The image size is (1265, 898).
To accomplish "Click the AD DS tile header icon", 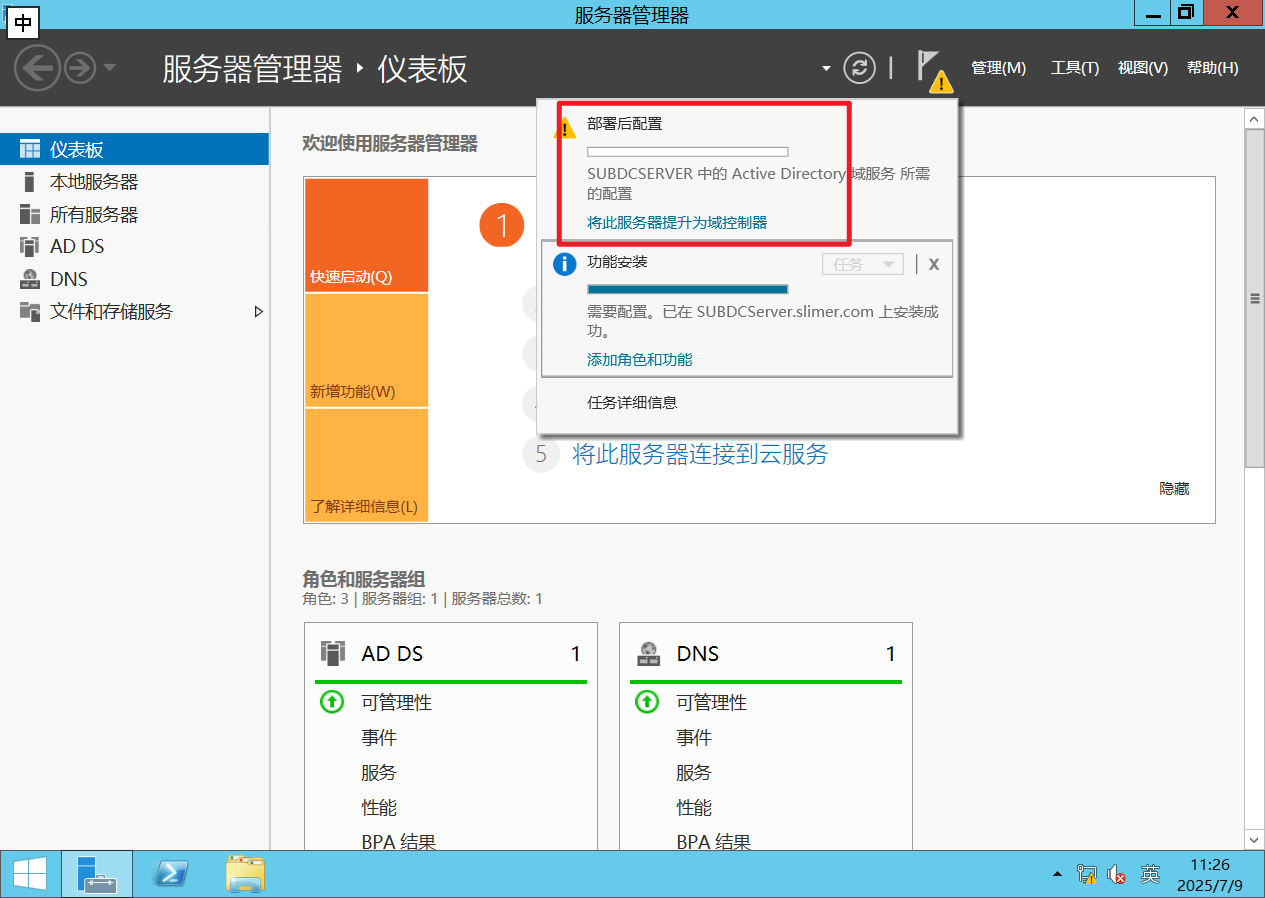I will coord(332,653).
